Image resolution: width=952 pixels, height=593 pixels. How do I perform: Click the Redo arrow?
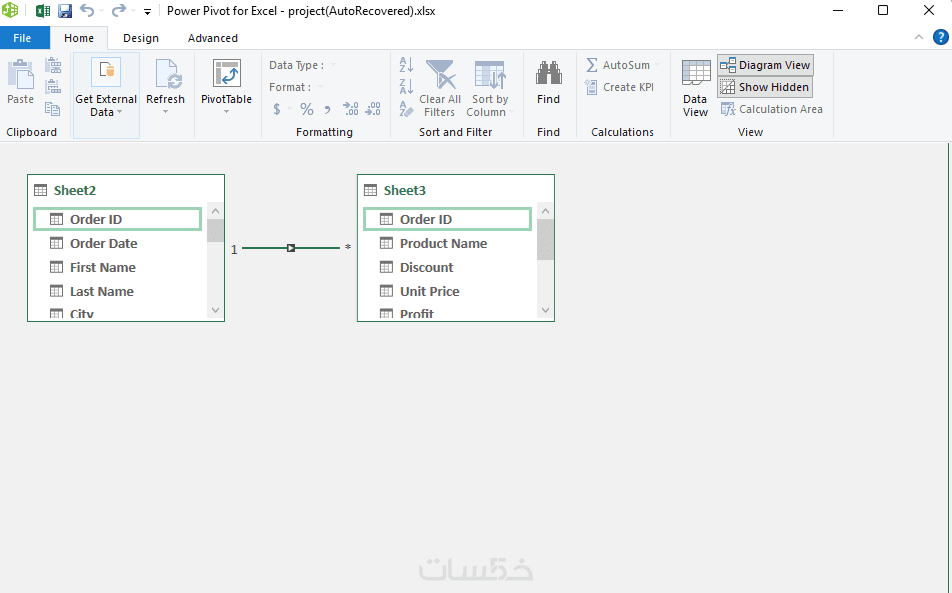[x=118, y=10]
